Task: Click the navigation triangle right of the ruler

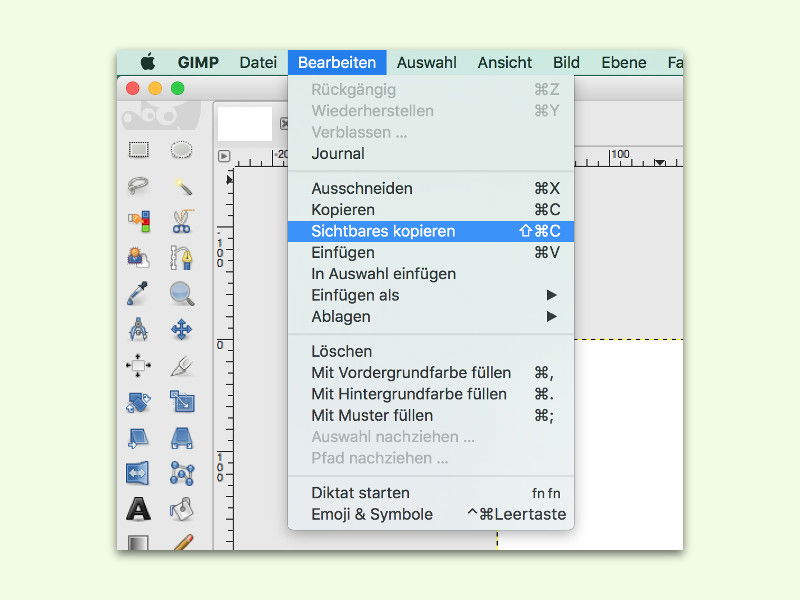Action: pyautogui.click(x=660, y=162)
